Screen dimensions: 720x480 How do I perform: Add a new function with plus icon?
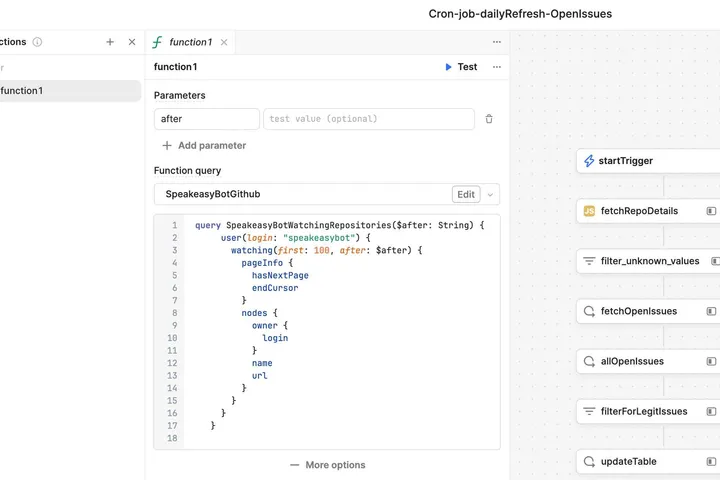tap(110, 42)
